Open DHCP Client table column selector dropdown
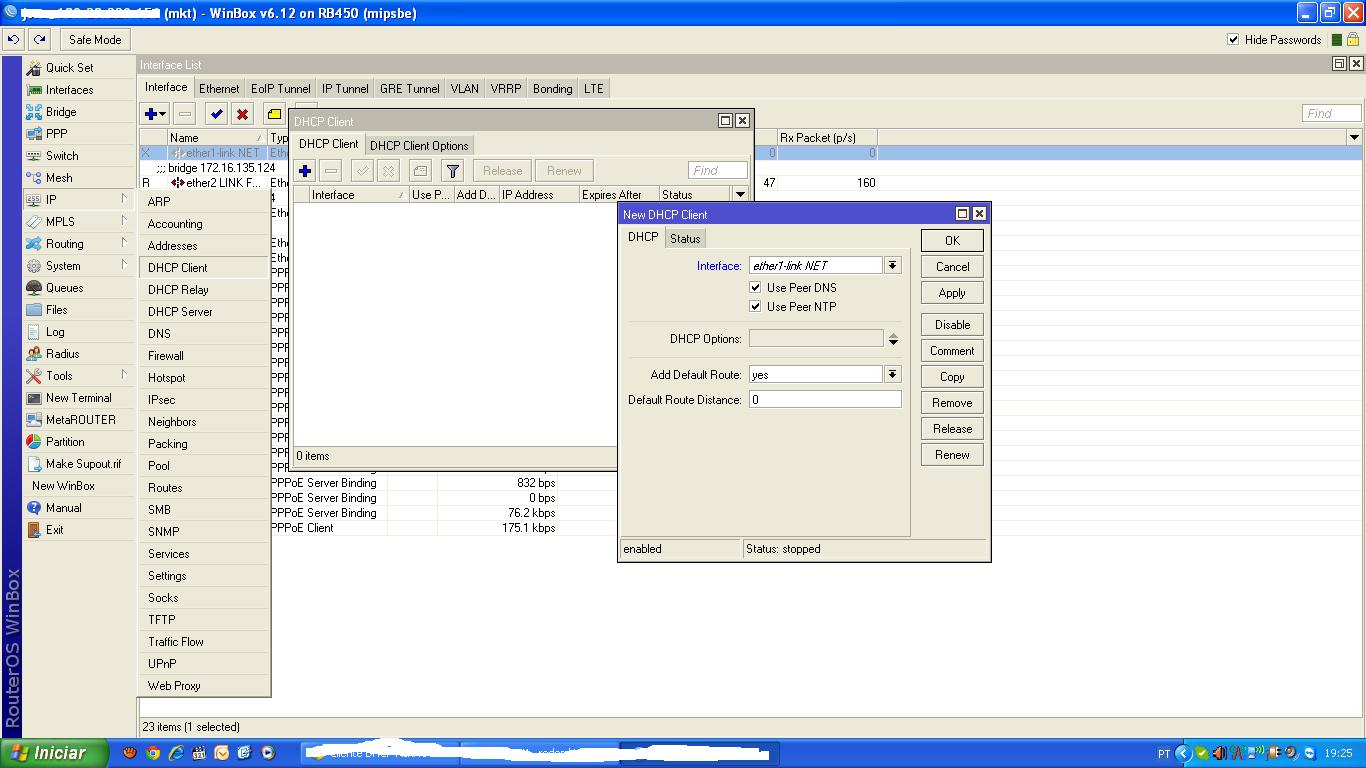The width and height of the screenshot is (1366, 768). point(741,195)
